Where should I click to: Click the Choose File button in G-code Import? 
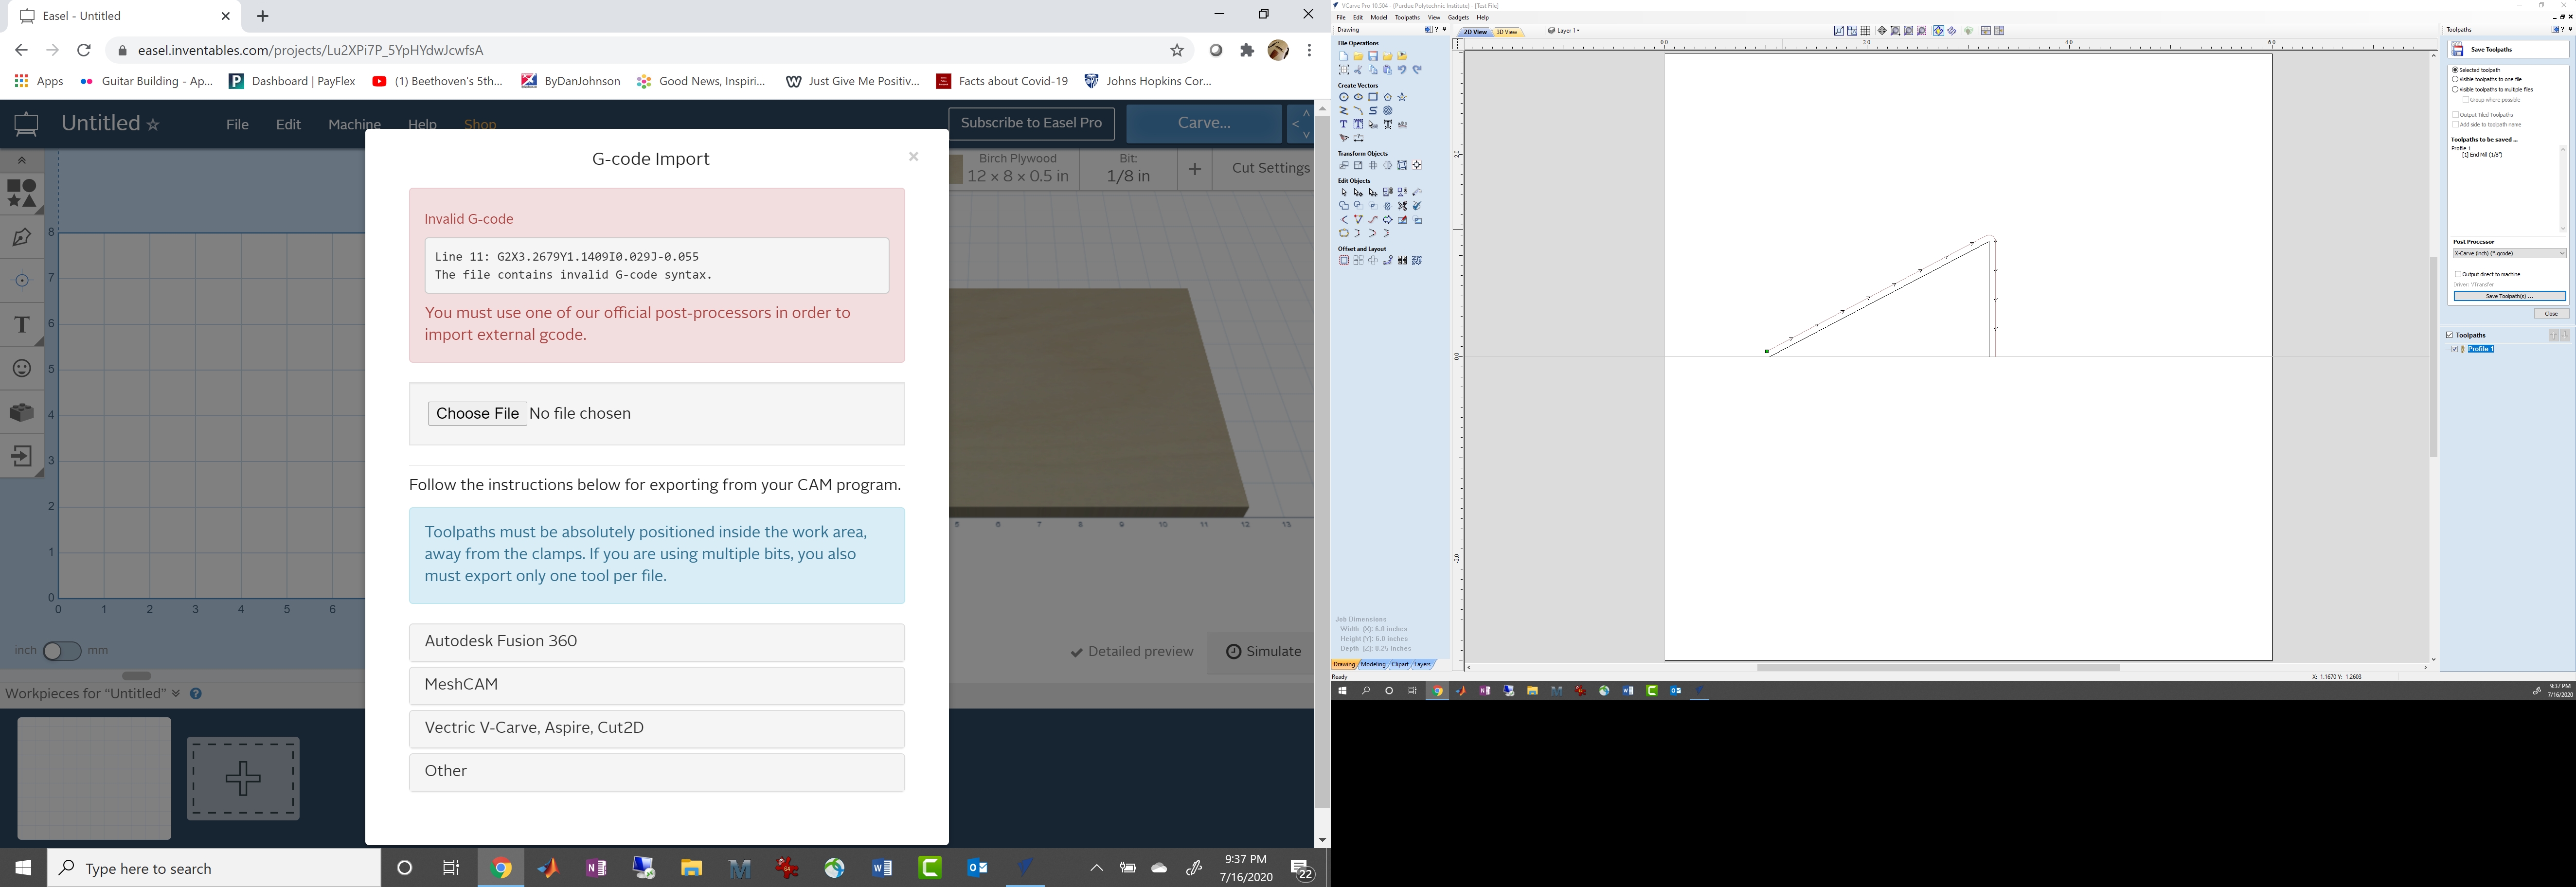coord(477,413)
